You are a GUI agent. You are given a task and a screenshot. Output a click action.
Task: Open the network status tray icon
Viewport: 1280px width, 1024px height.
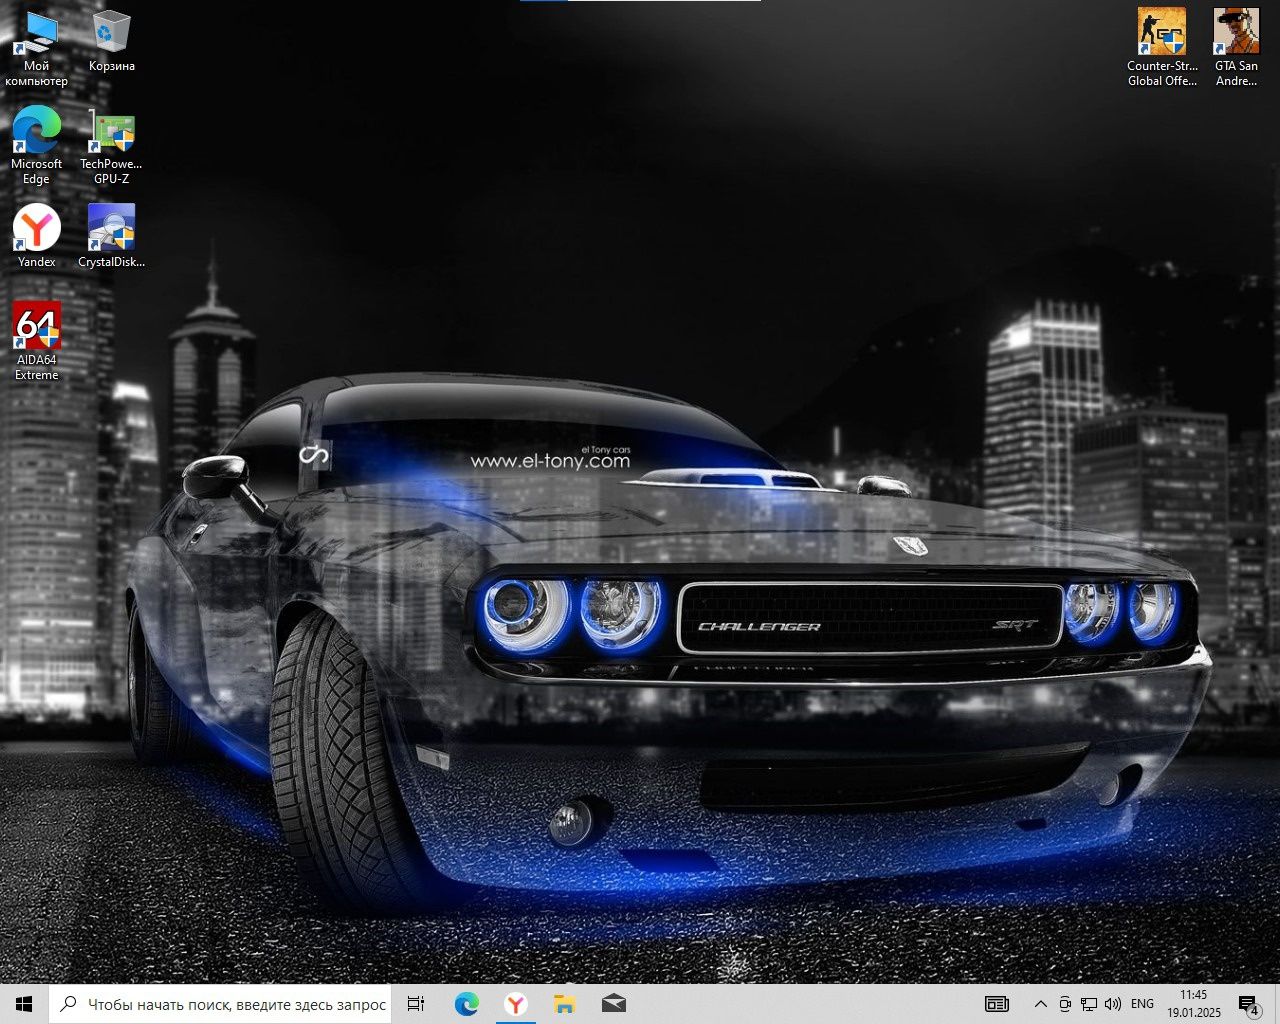(x=1089, y=1004)
